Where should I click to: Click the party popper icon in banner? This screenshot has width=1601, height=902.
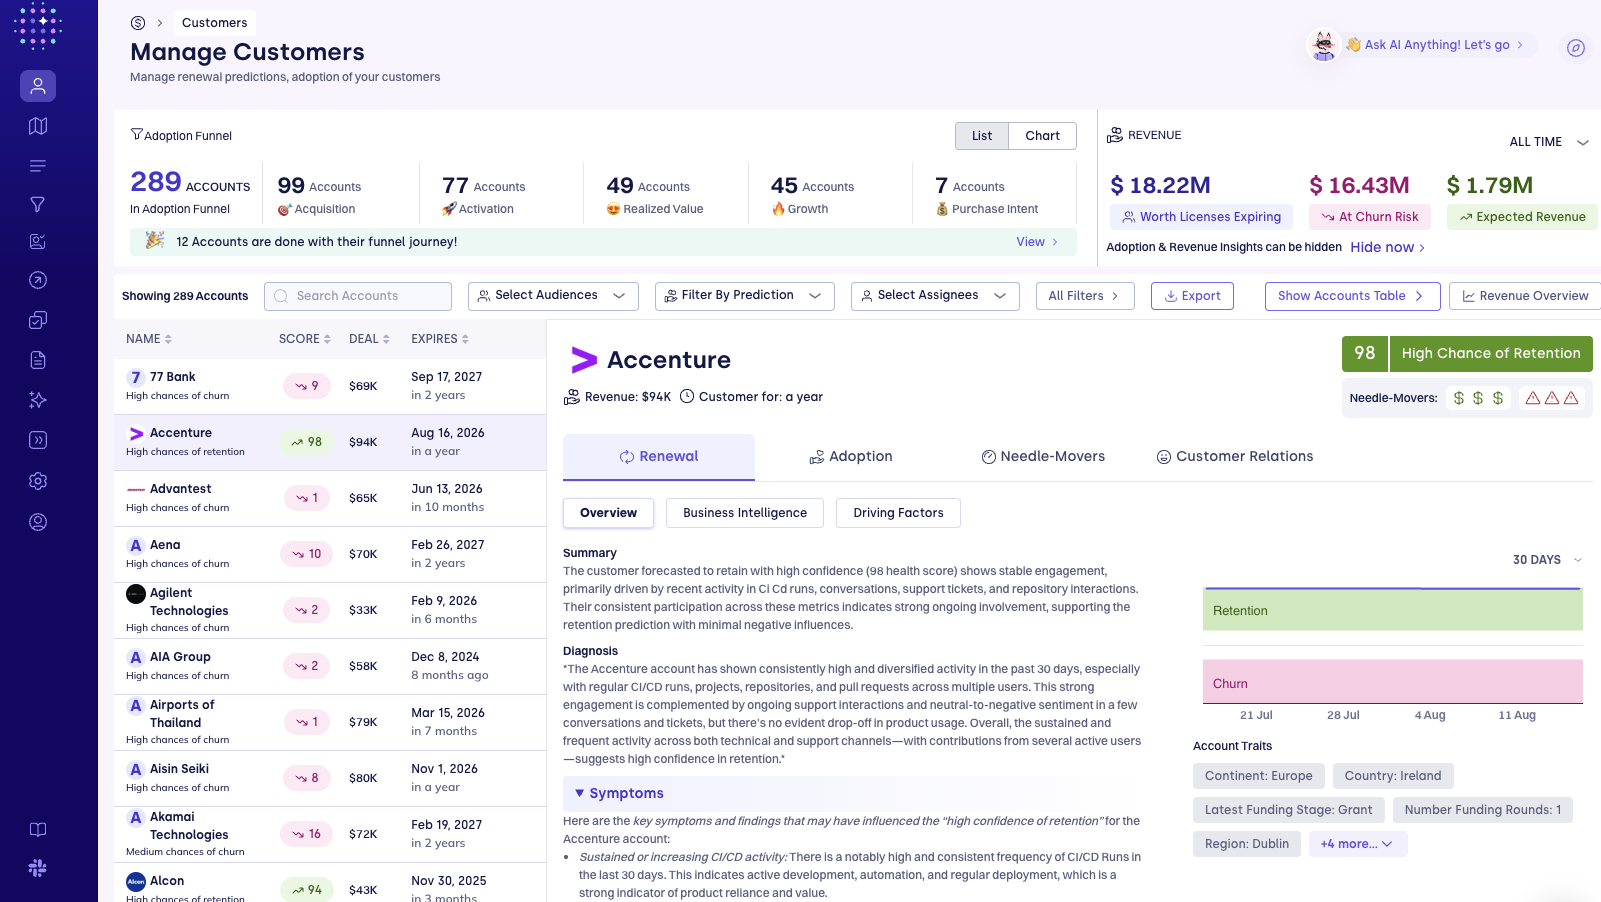155,240
